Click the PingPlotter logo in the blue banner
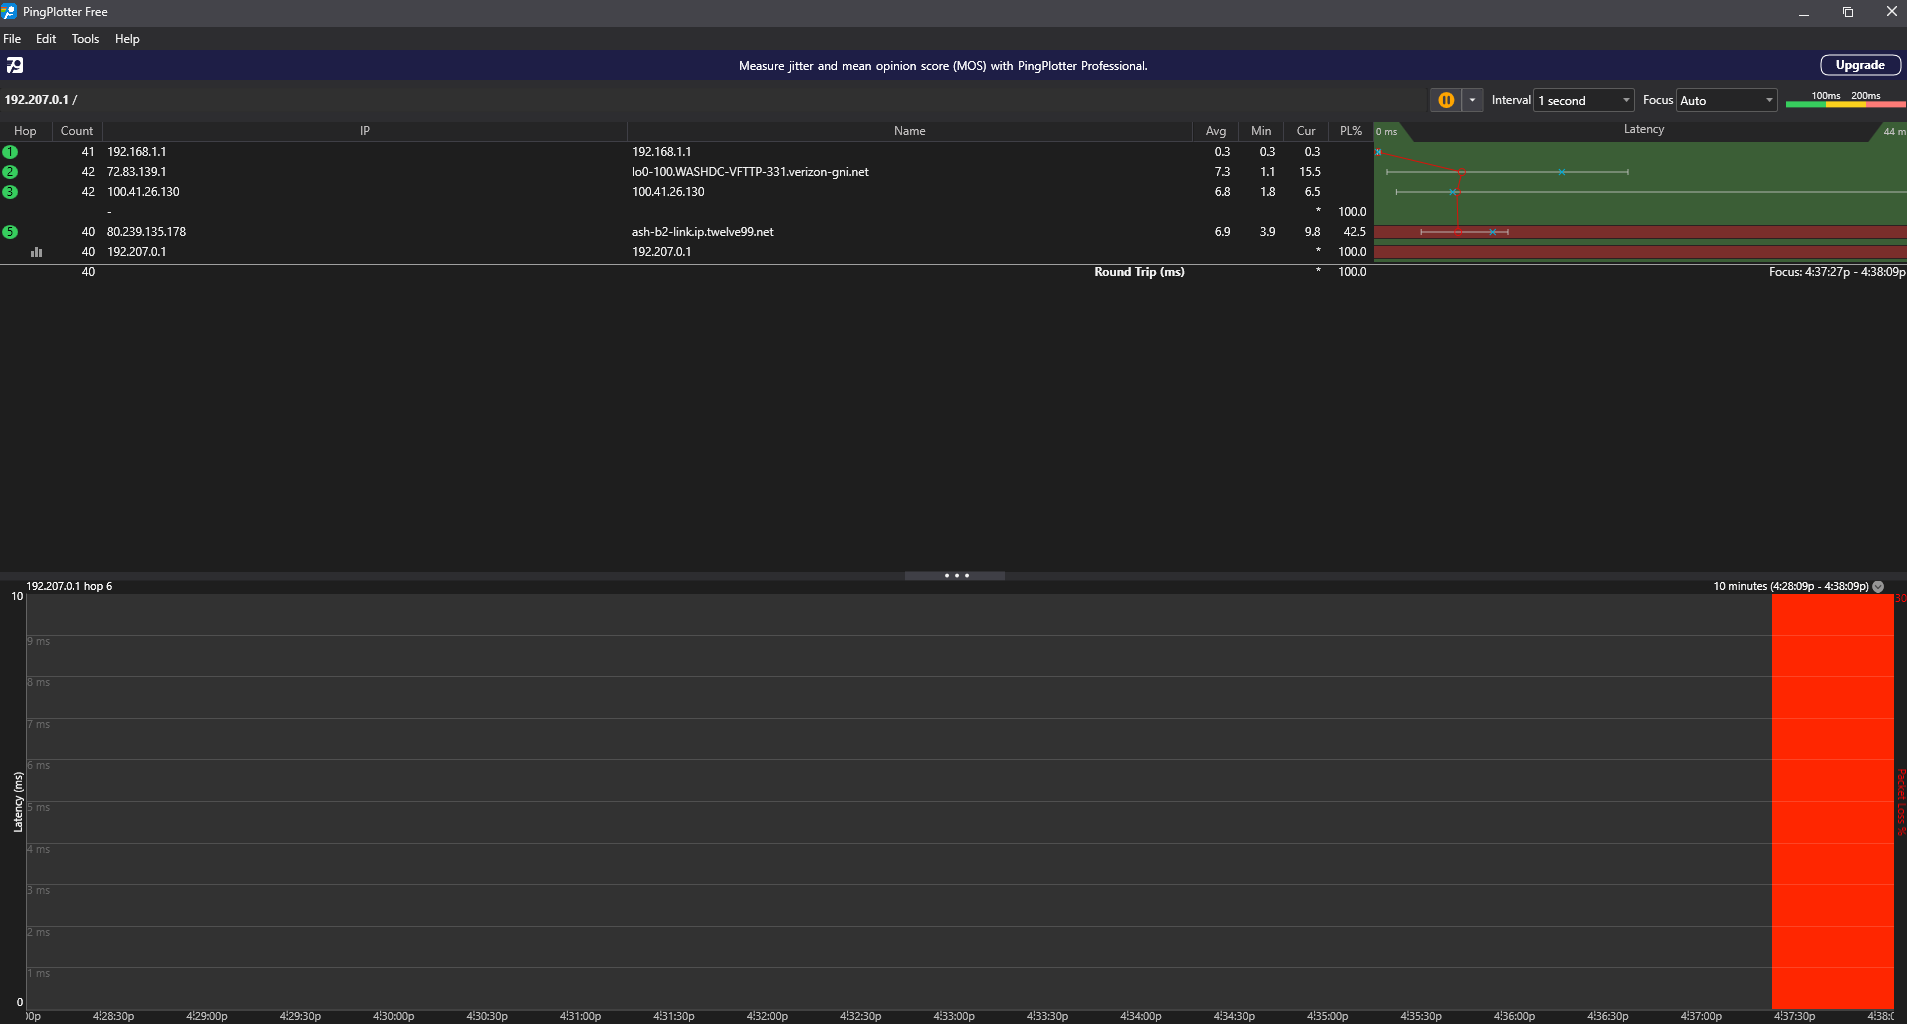Image resolution: width=1907 pixels, height=1024 pixels. 15,65
